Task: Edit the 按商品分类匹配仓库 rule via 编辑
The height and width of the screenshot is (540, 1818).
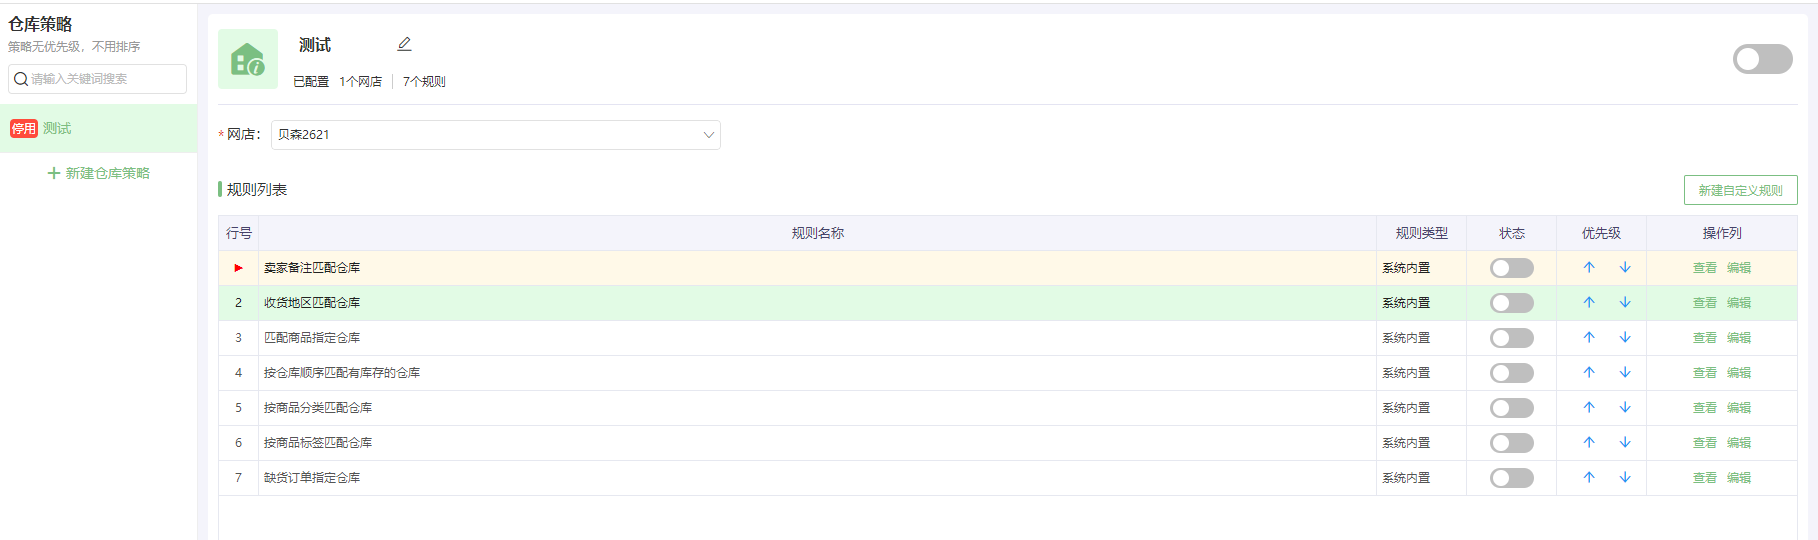Action: click(1739, 408)
